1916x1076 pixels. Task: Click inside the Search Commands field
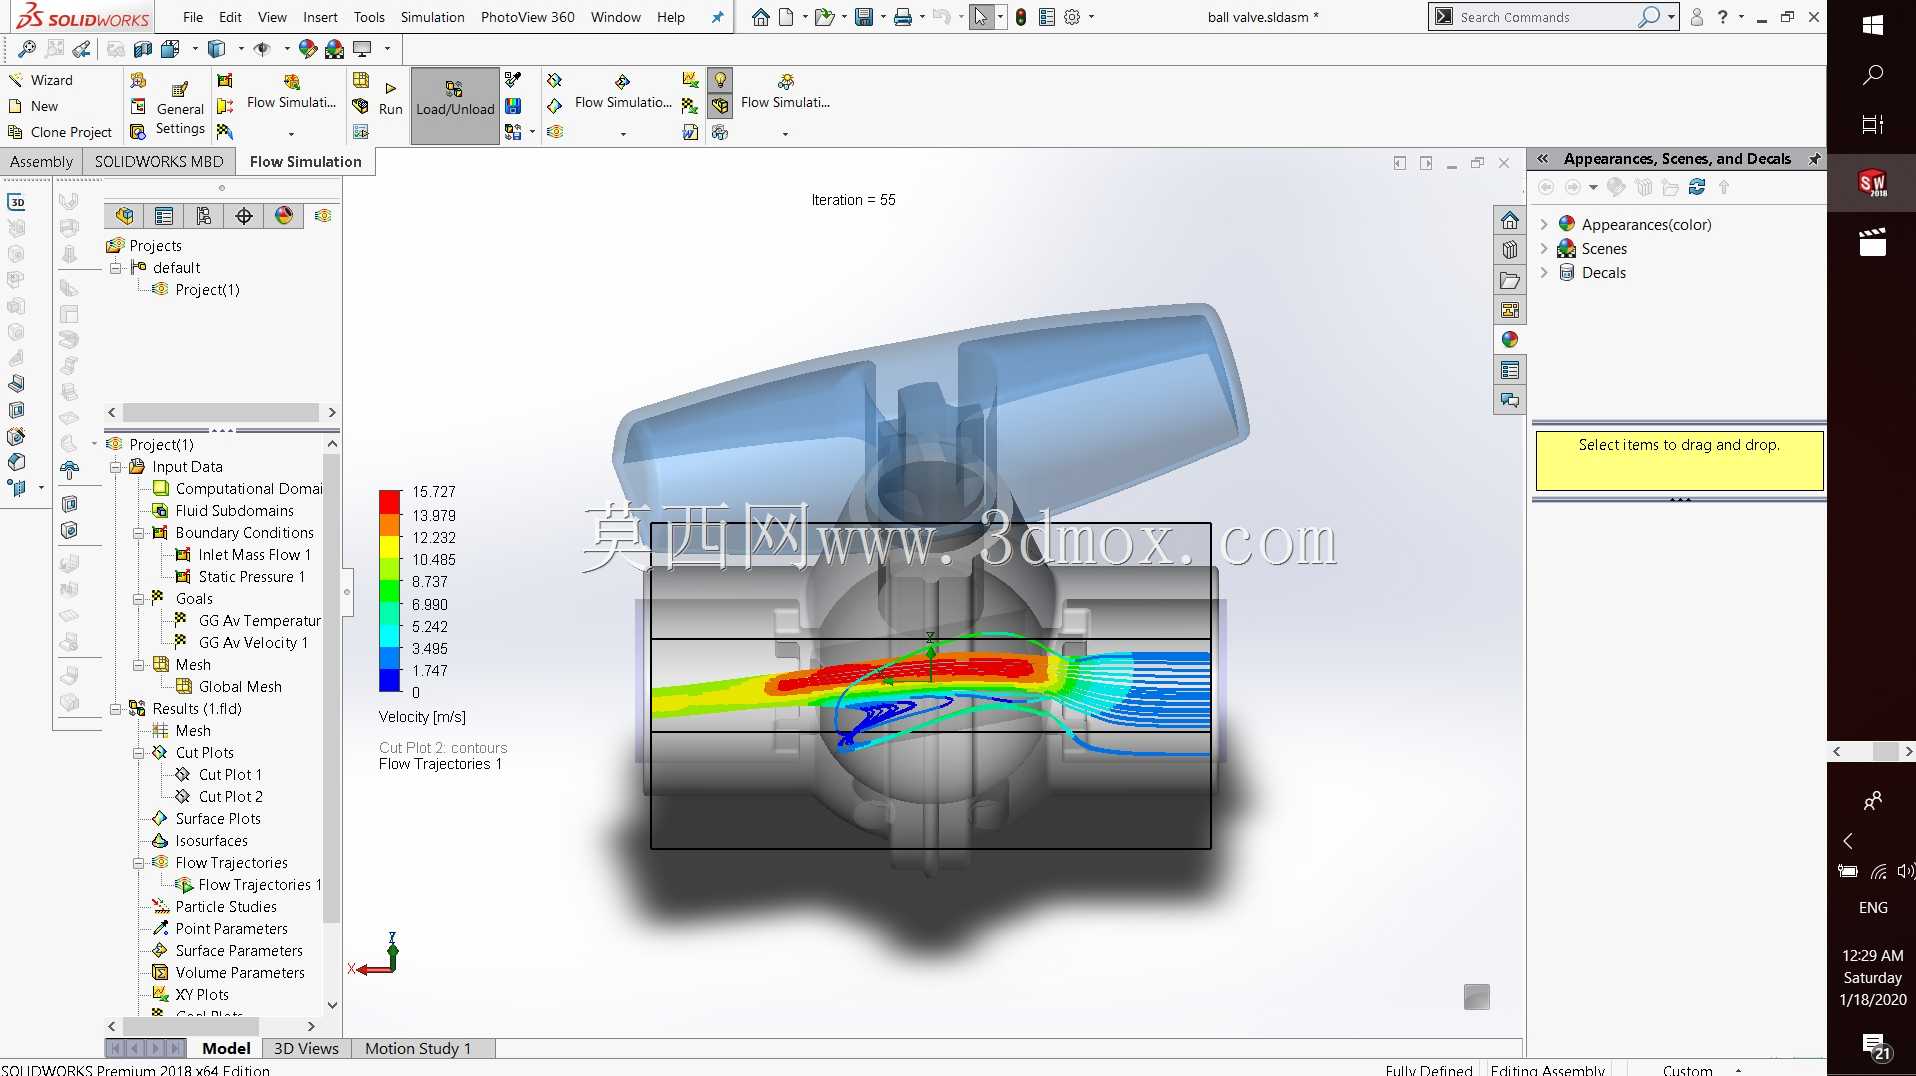(1545, 17)
